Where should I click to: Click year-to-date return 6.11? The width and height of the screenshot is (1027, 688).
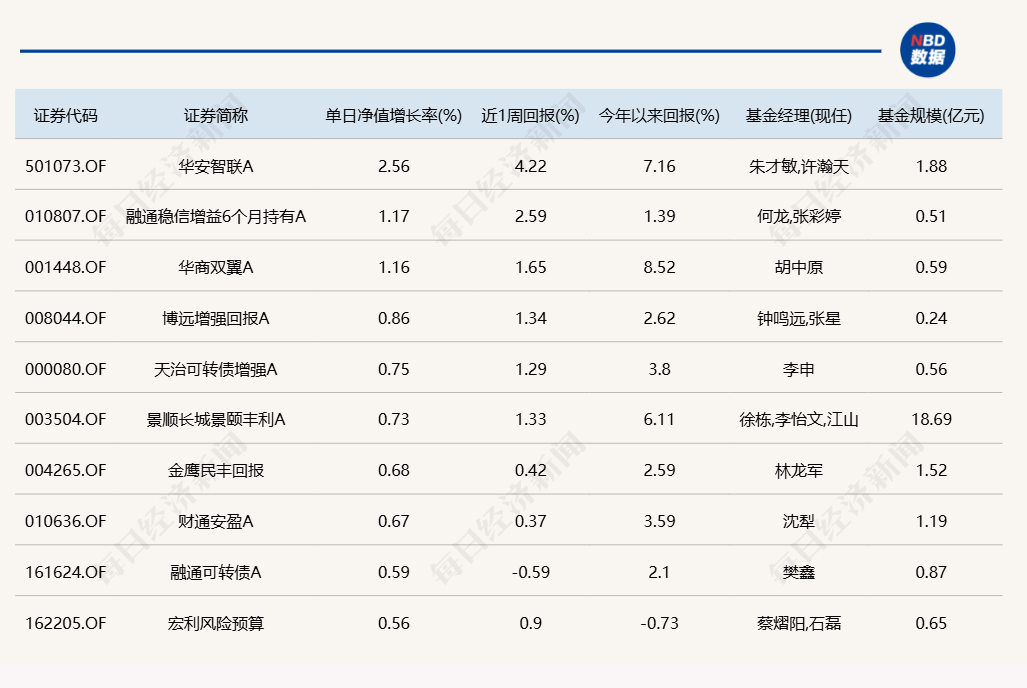660,419
